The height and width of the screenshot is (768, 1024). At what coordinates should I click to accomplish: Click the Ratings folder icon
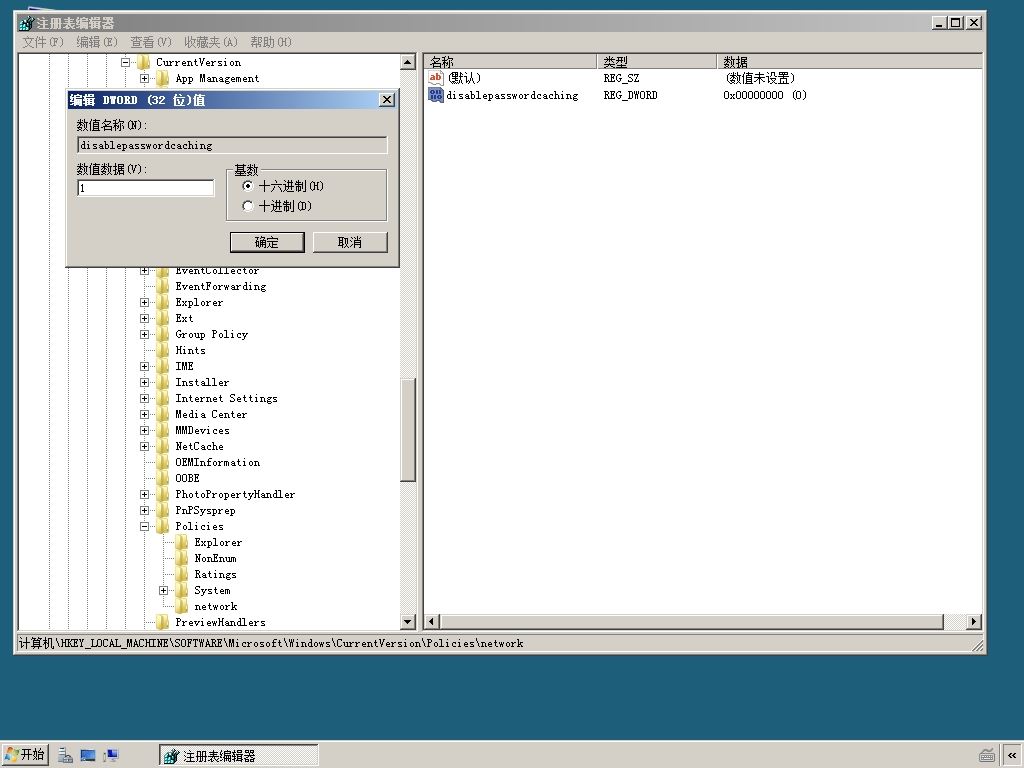182,574
